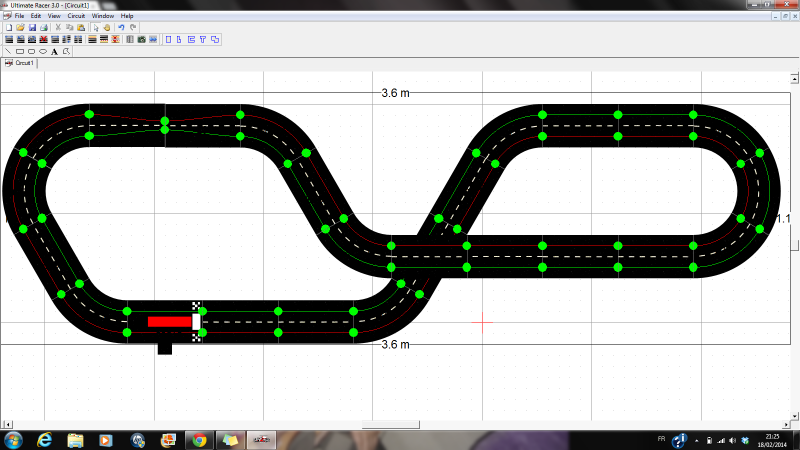Select the Text tool (A icon)
The image size is (800, 450).
tap(54, 50)
